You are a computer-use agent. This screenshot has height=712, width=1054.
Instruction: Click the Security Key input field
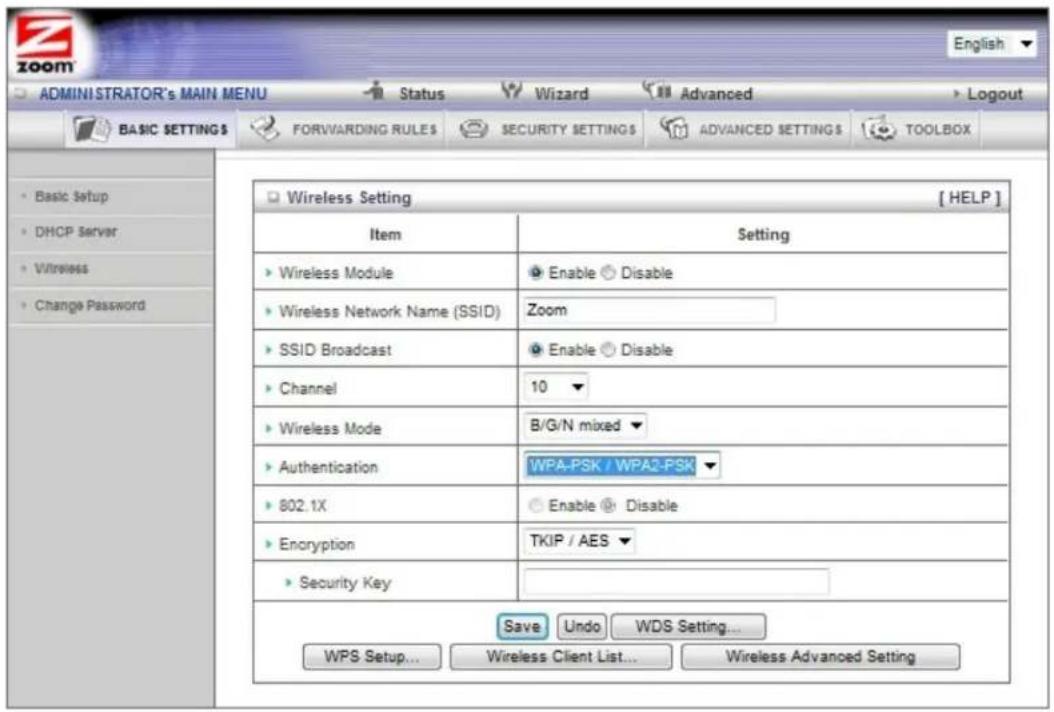[x=676, y=582]
